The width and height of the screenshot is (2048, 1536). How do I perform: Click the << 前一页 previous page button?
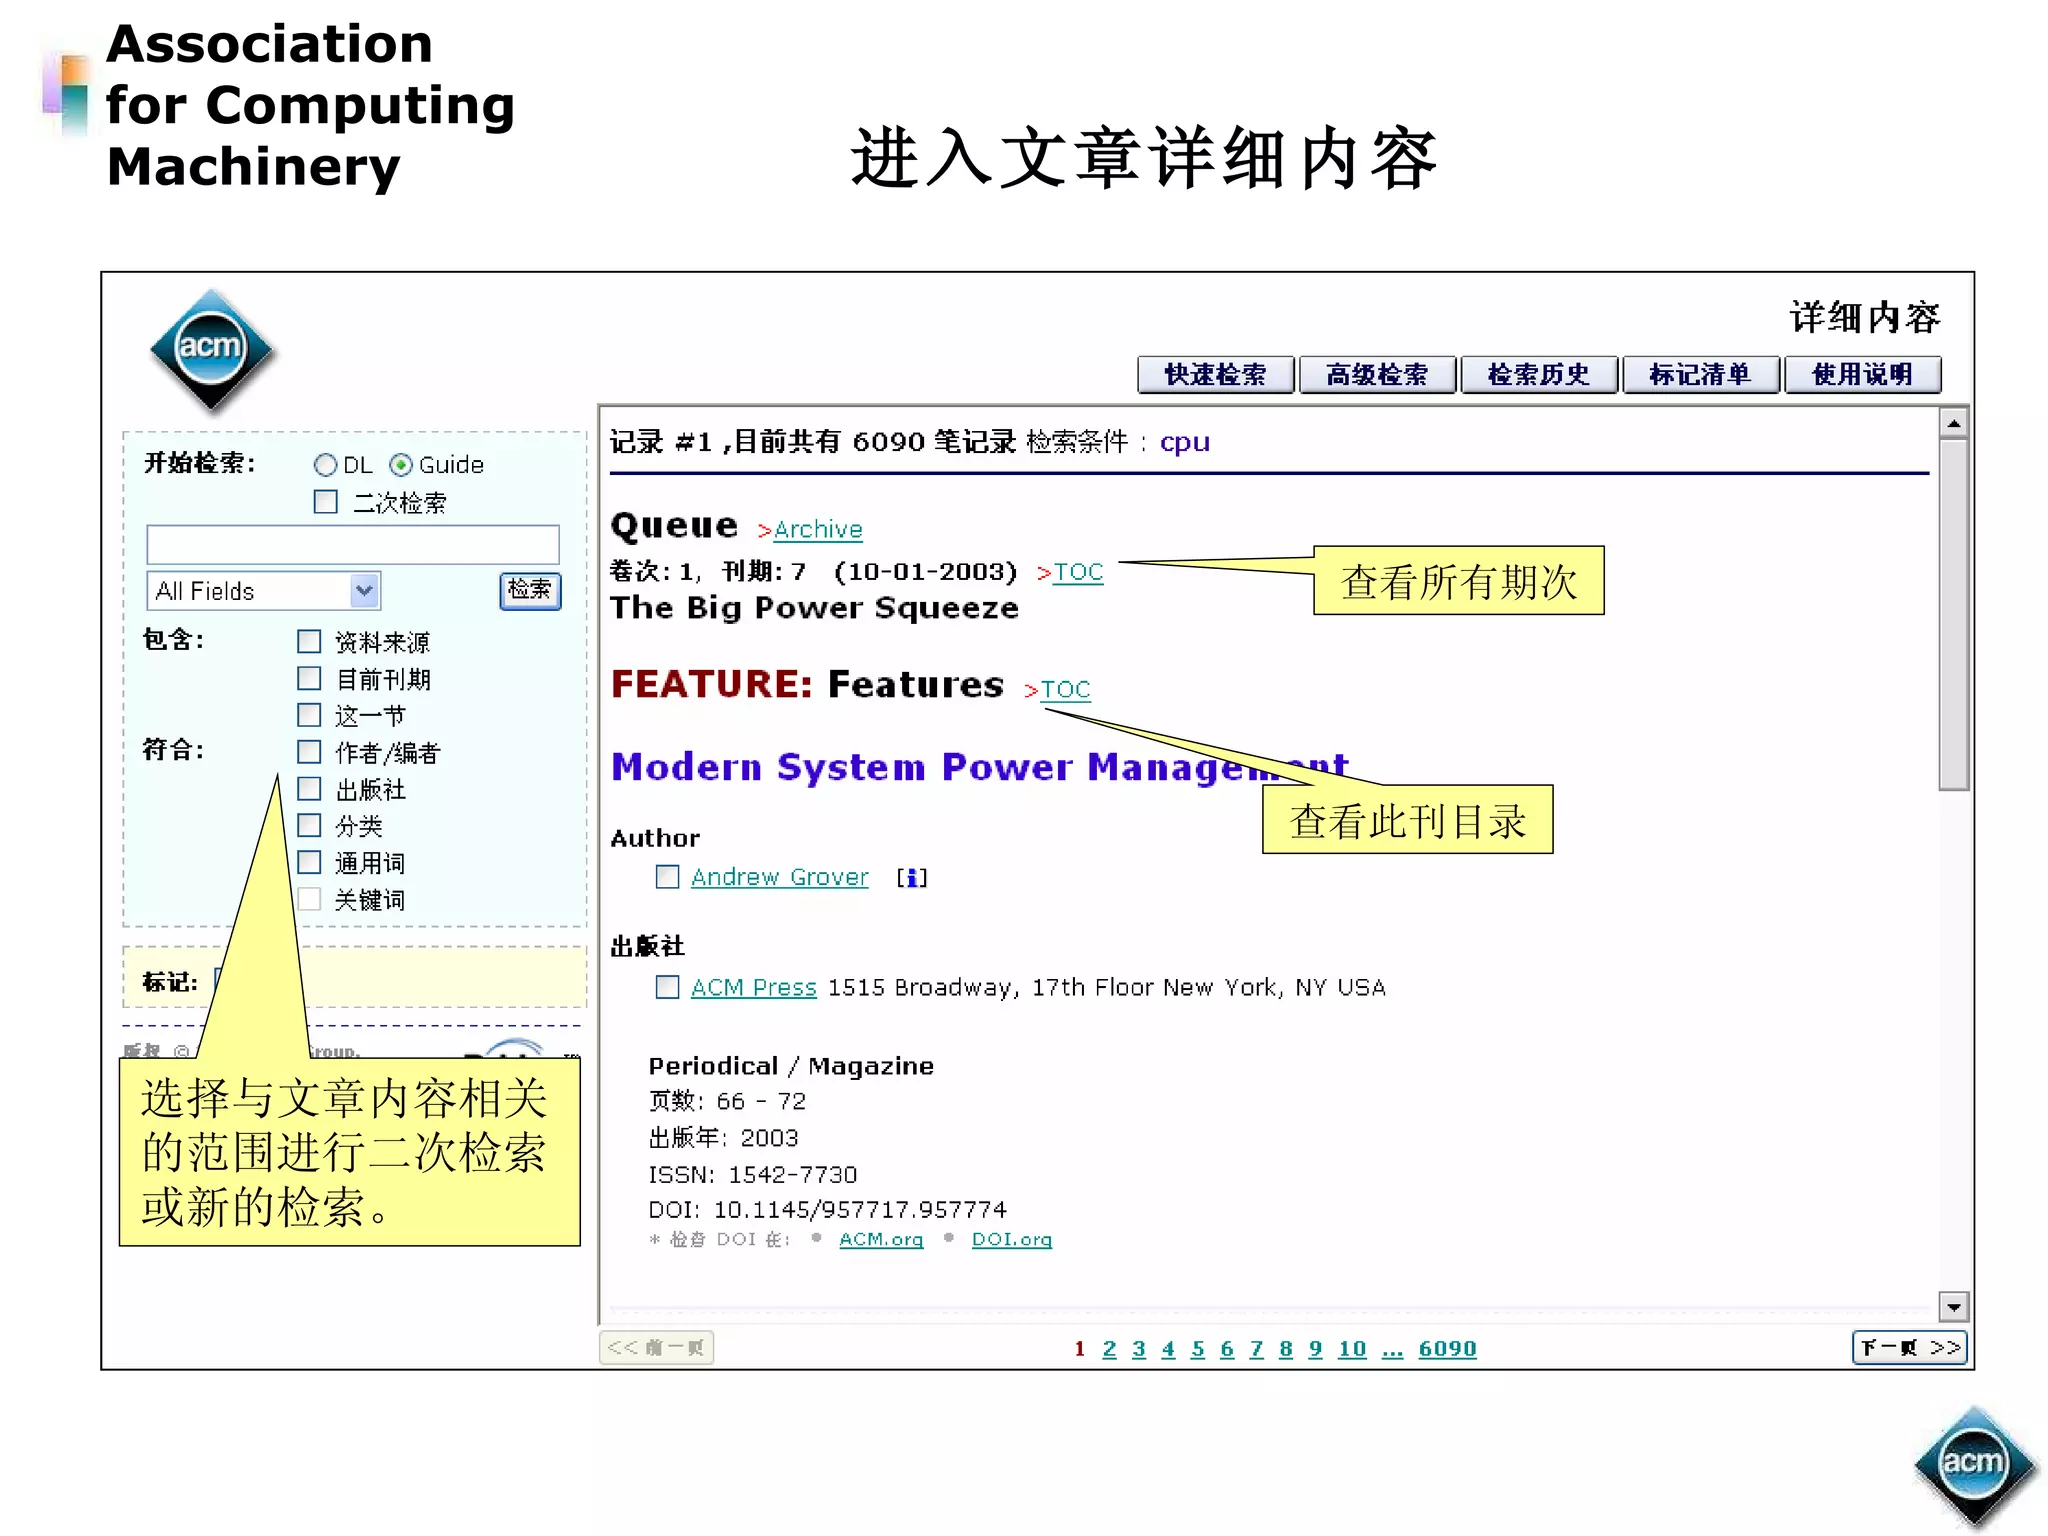tap(656, 1348)
